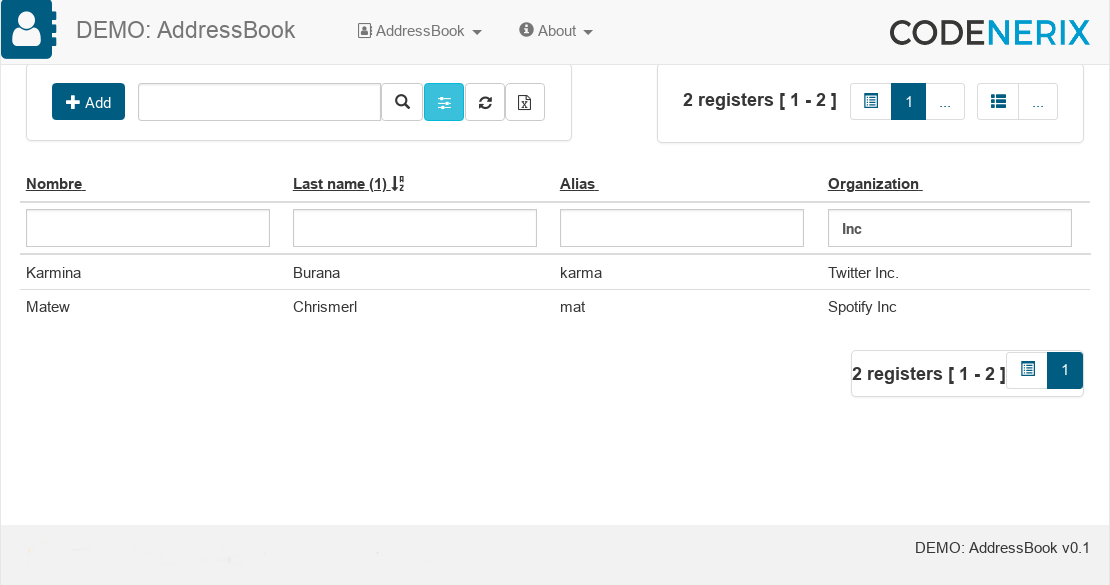Click the top rows-per-page list icon
Viewport: 1110px width, 585px height.
point(871,101)
